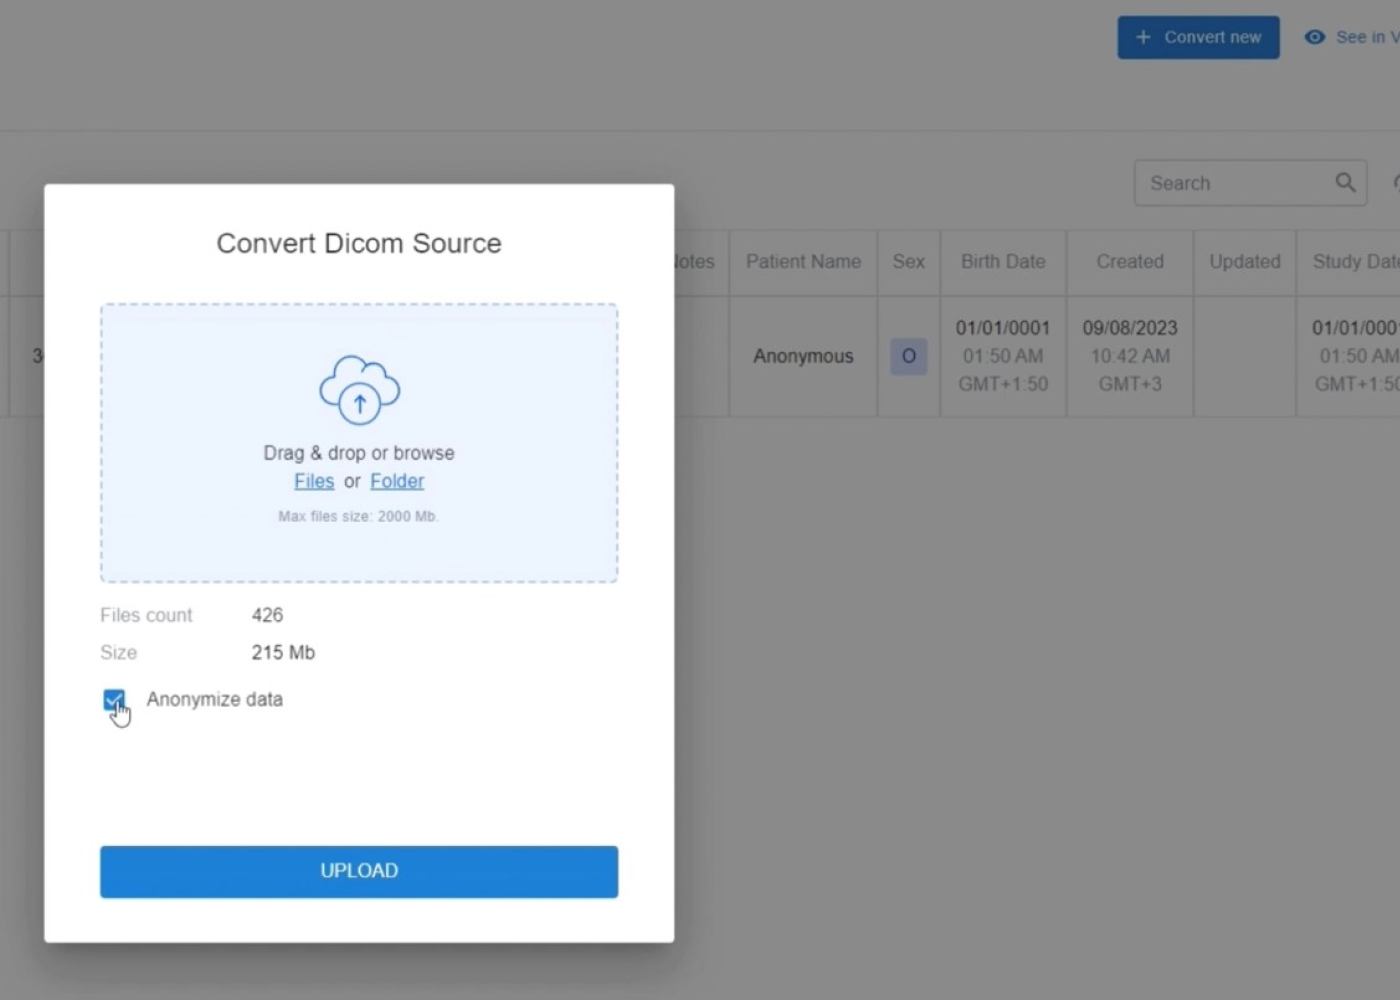This screenshot has width=1400, height=1000.
Task: Sort by Created column header
Action: click(1130, 261)
